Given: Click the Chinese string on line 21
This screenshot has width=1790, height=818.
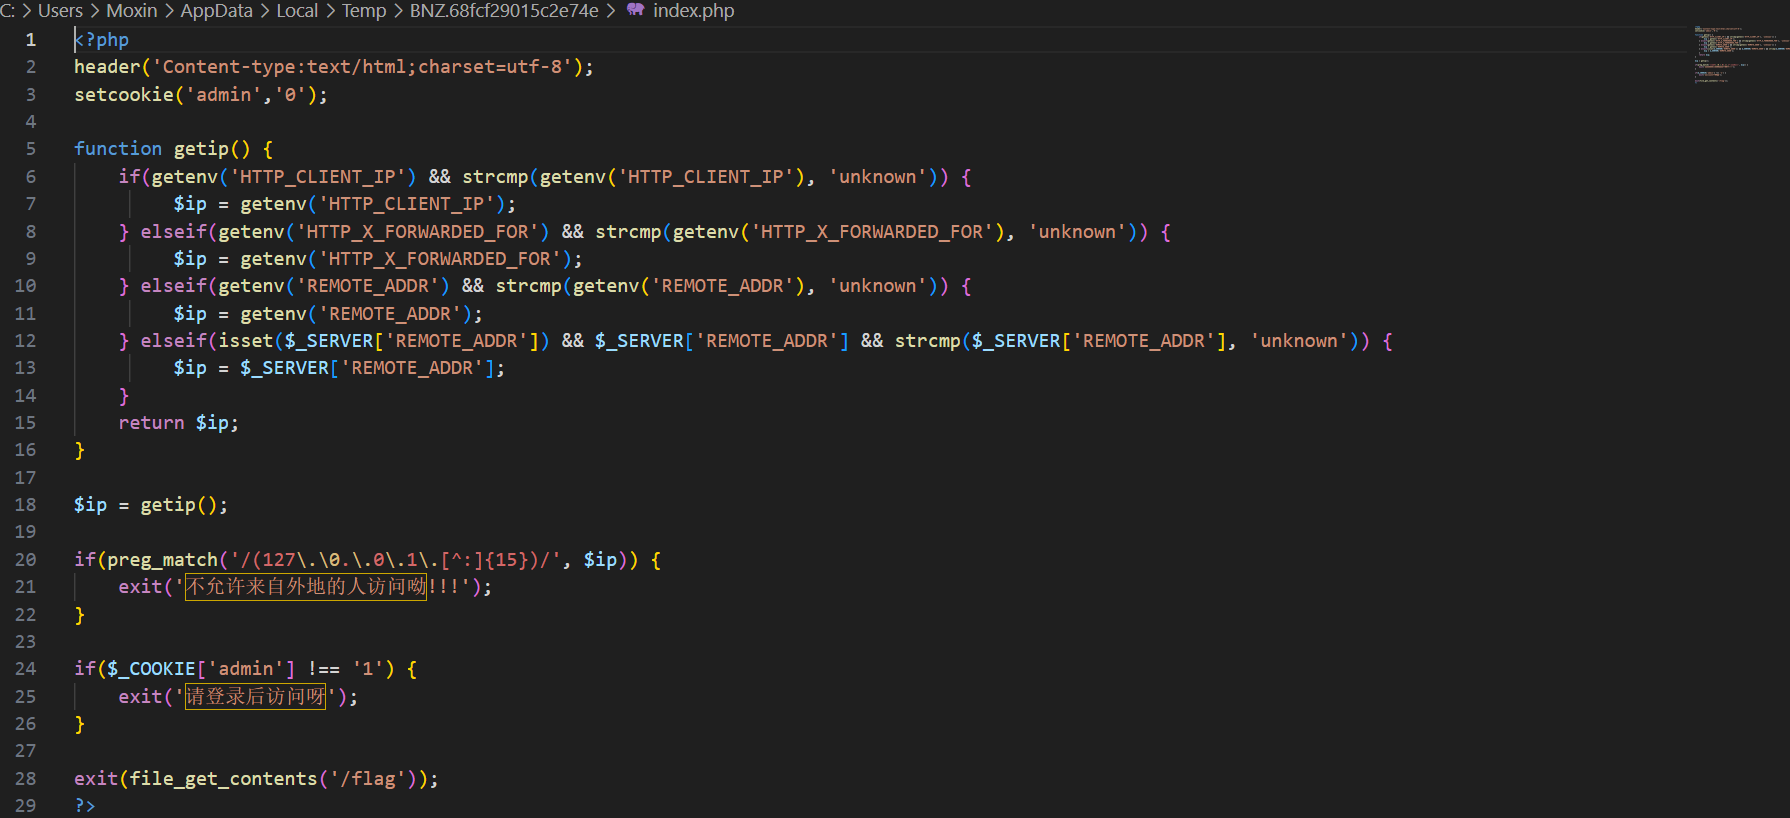Looking at the screenshot, I should coord(306,587).
